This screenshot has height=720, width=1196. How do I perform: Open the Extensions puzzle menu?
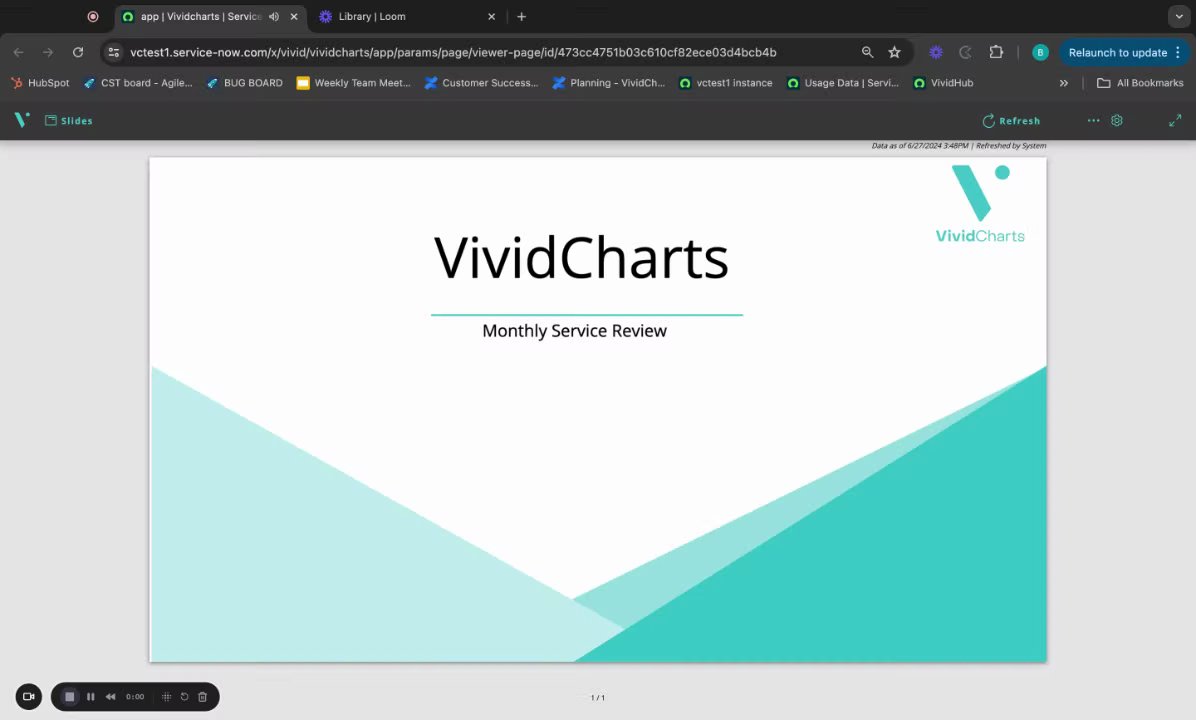996,52
